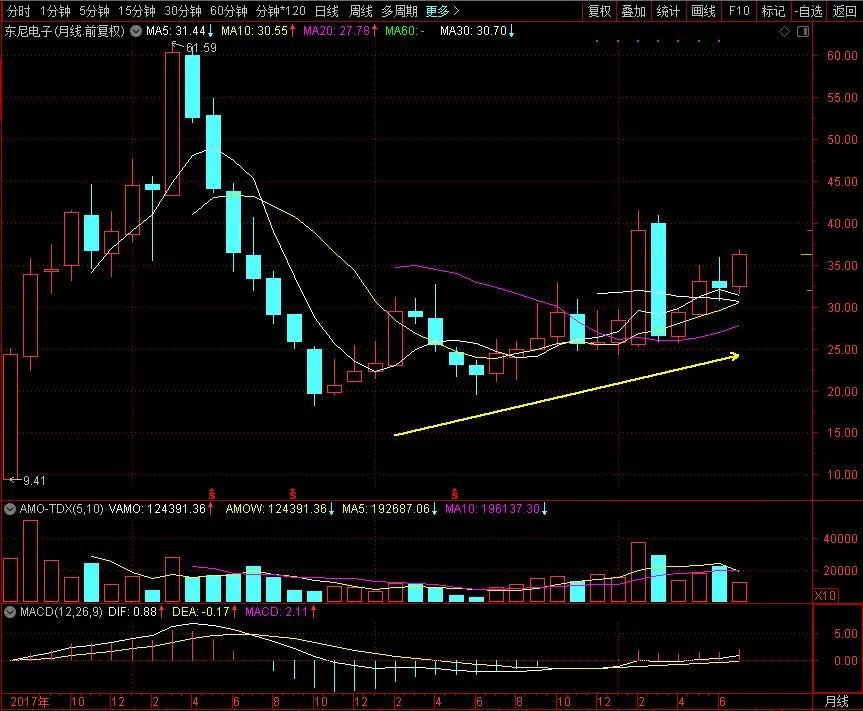The width and height of the screenshot is (863, 711).
Task: Click the MA10: 30.55 value
Action: (x=258, y=31)
